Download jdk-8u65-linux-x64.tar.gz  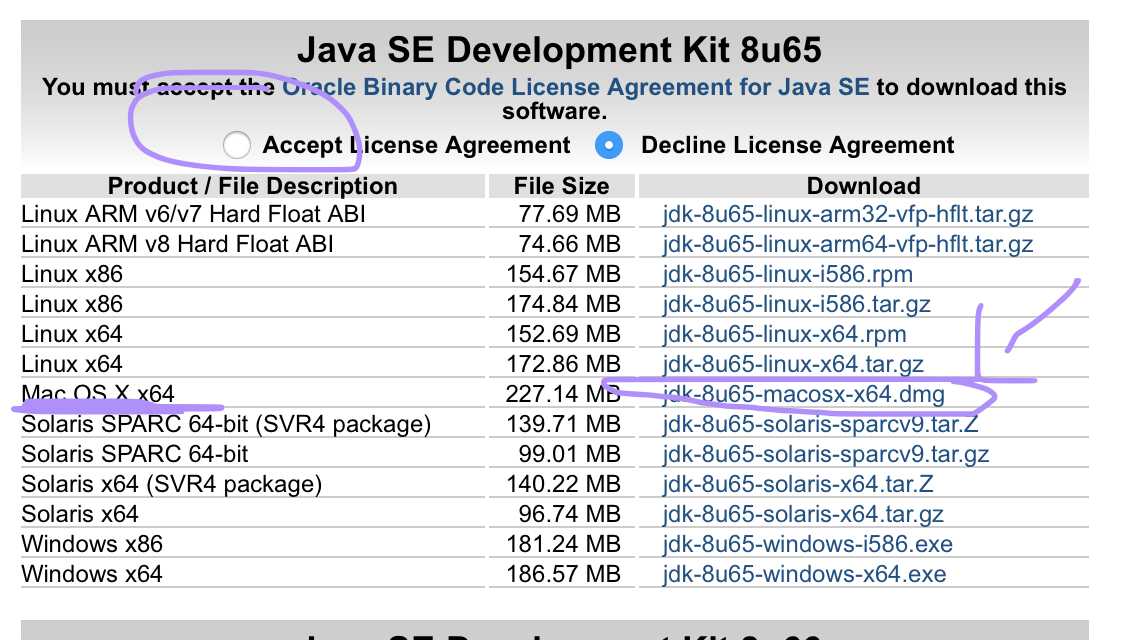coord(793,364)
